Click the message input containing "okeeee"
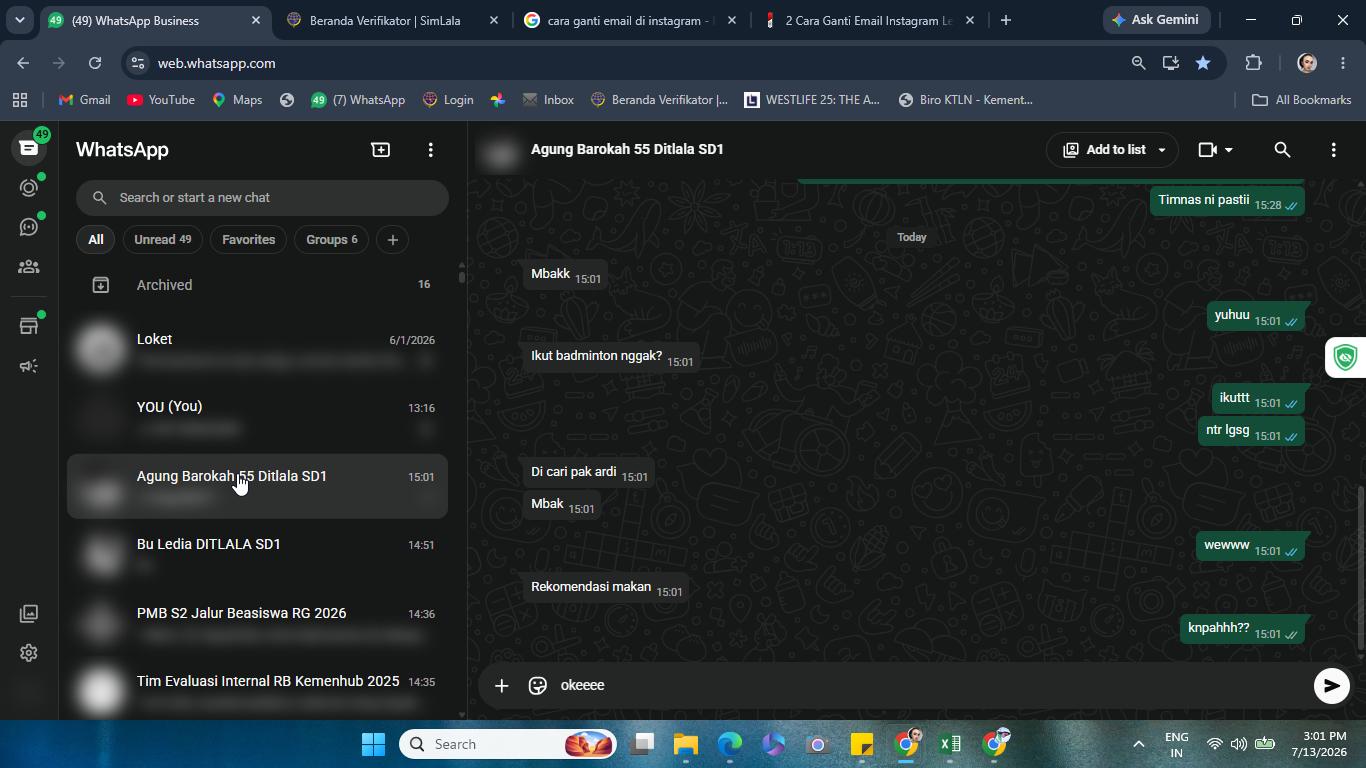Screen dimensions: 1366x768 [928, 685]
